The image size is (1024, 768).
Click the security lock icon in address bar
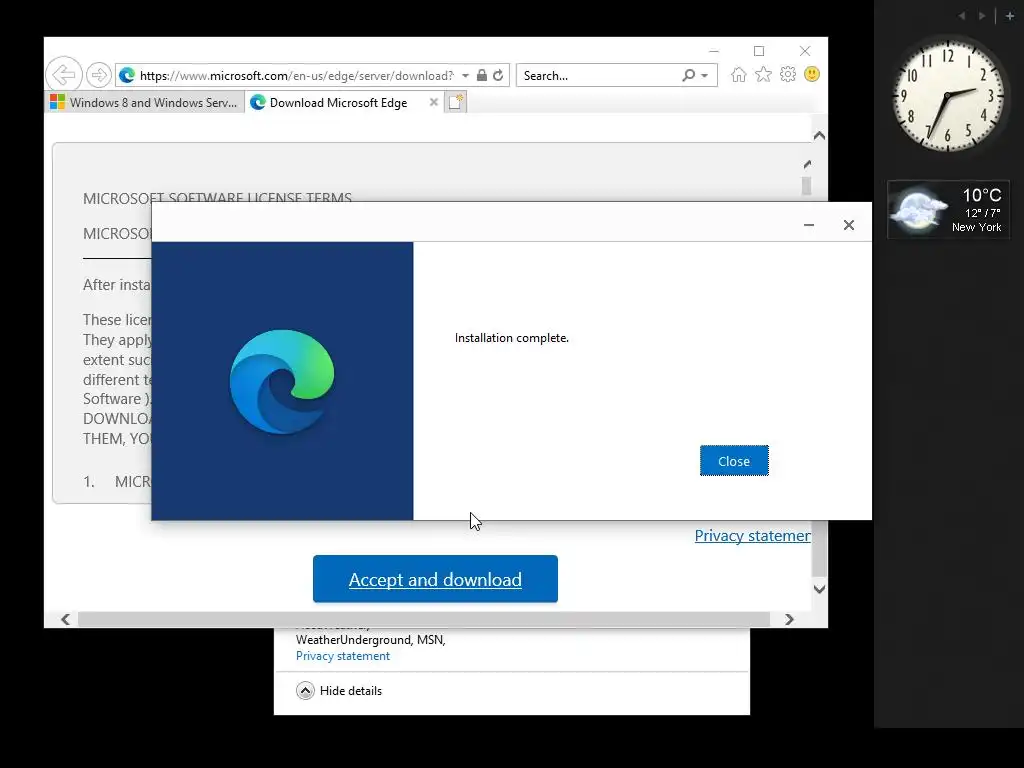click(481, 75)
